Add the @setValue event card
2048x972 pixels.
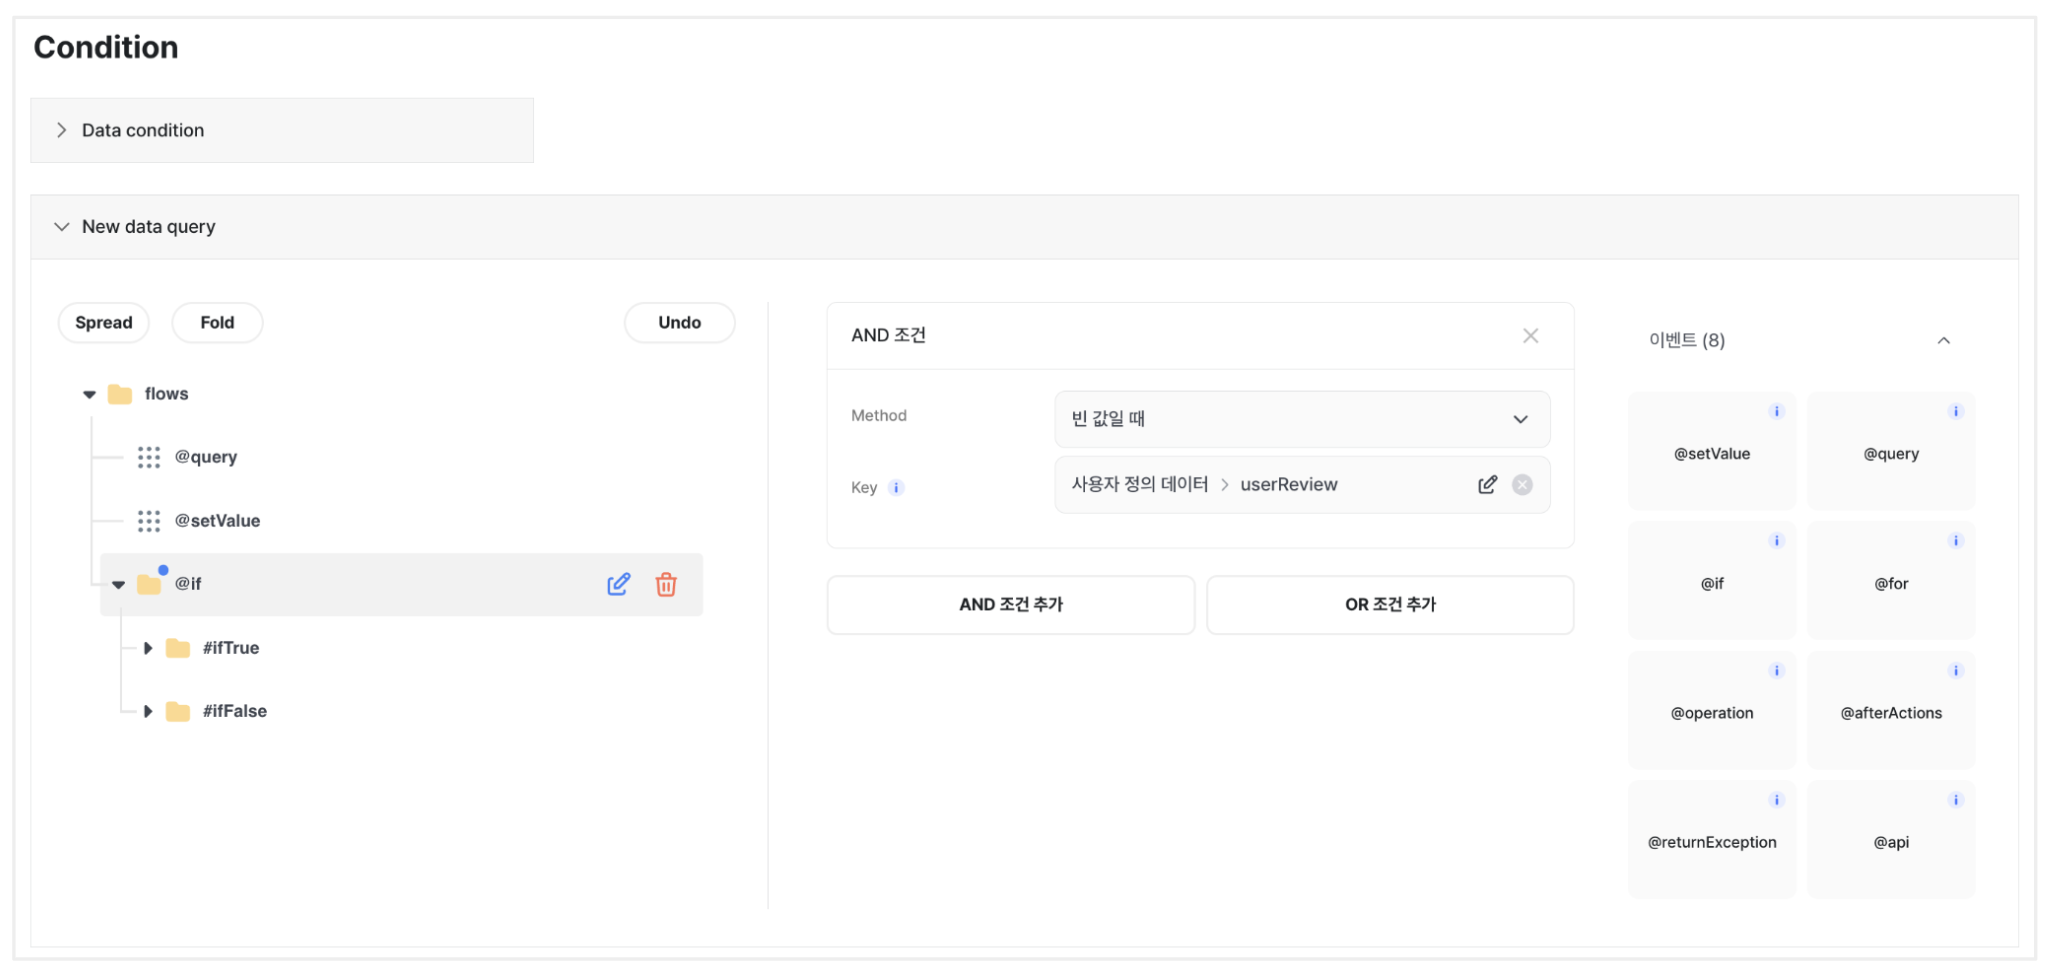1712,452
